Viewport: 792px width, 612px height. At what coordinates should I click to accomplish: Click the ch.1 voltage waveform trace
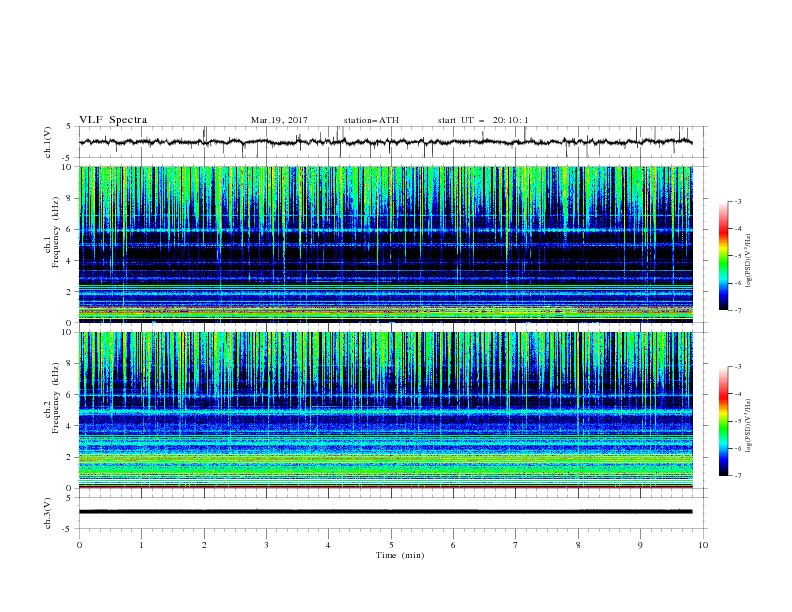tap(385, 142)
